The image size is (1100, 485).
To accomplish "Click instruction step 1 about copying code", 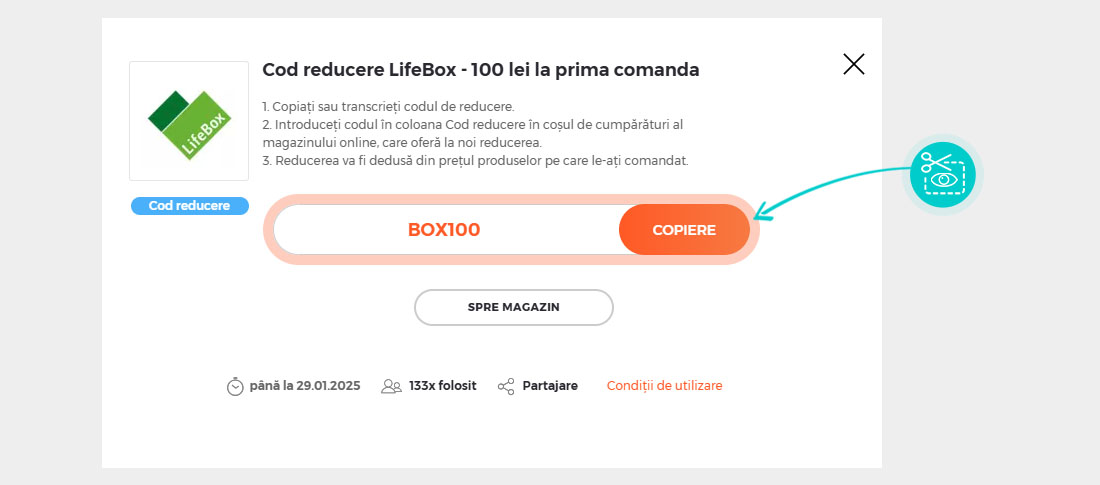I will (x=389, y=107).
